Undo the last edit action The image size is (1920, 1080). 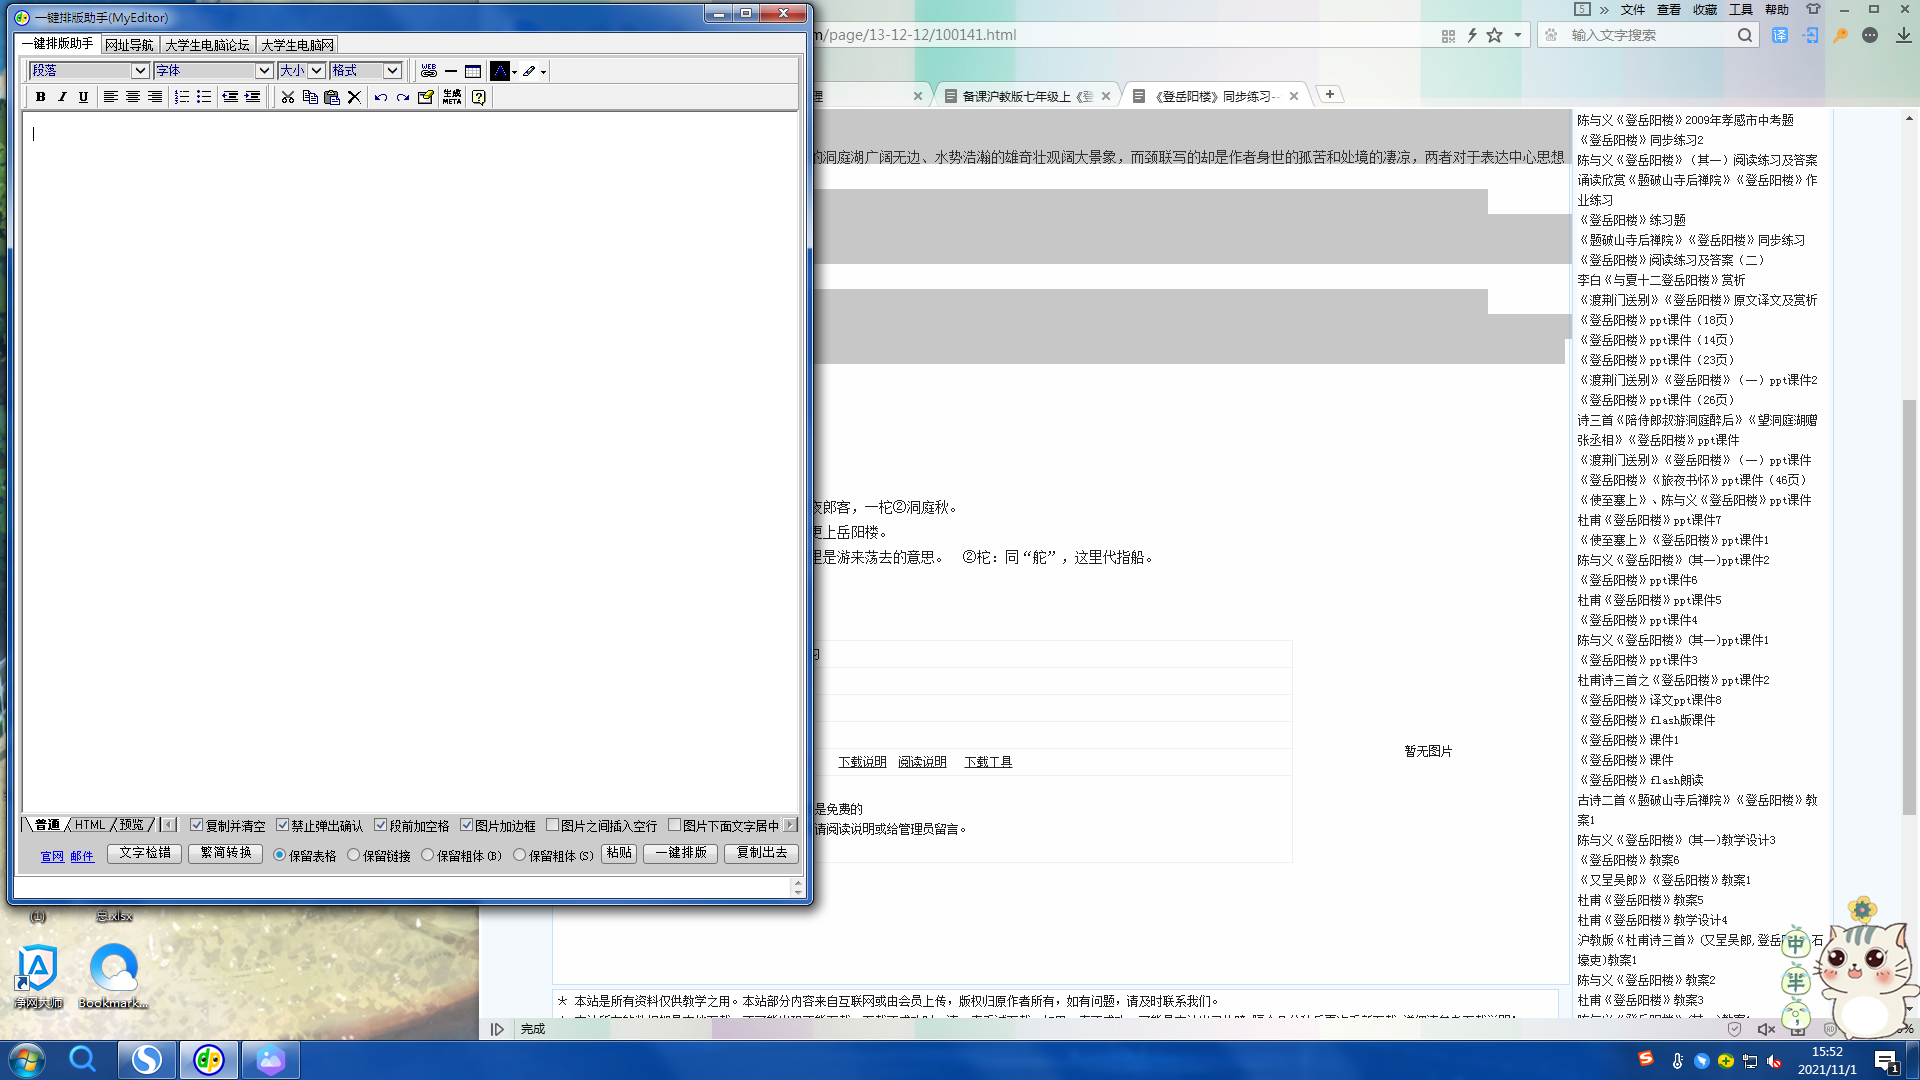pyautogui.click(x=380, y=97)
